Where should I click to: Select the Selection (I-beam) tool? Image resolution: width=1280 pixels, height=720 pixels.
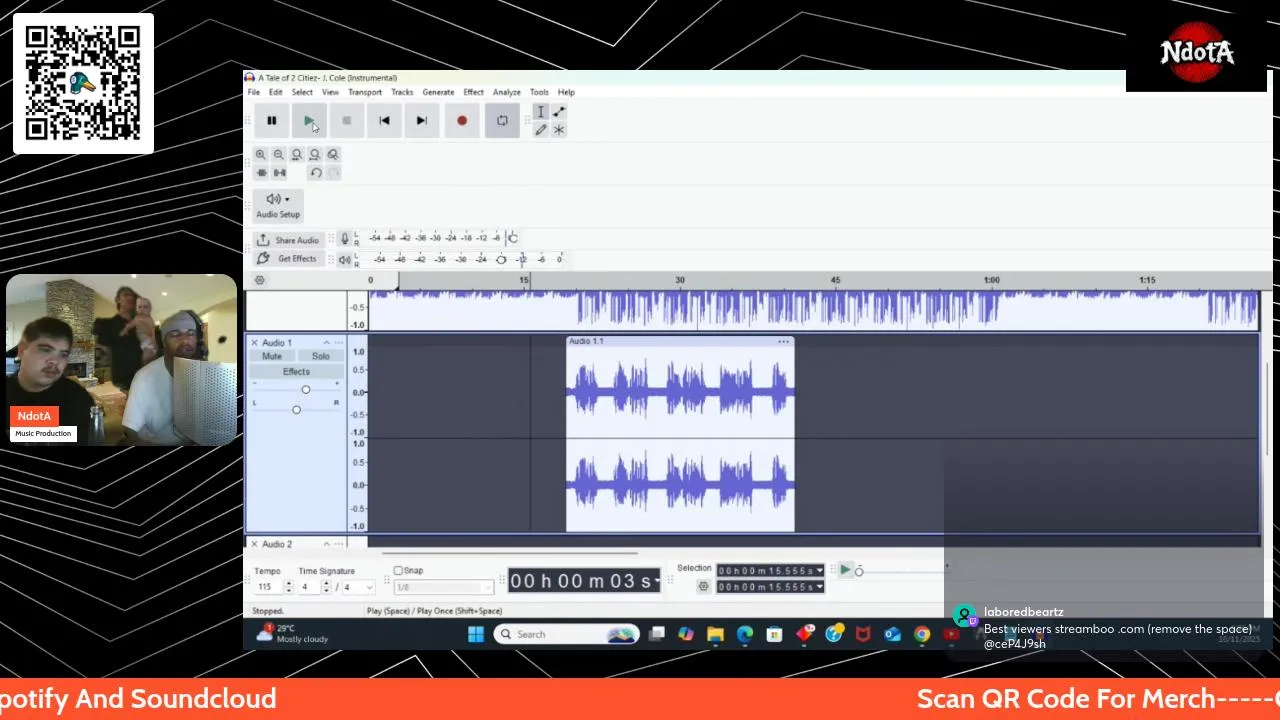click(x=540, y=112)
